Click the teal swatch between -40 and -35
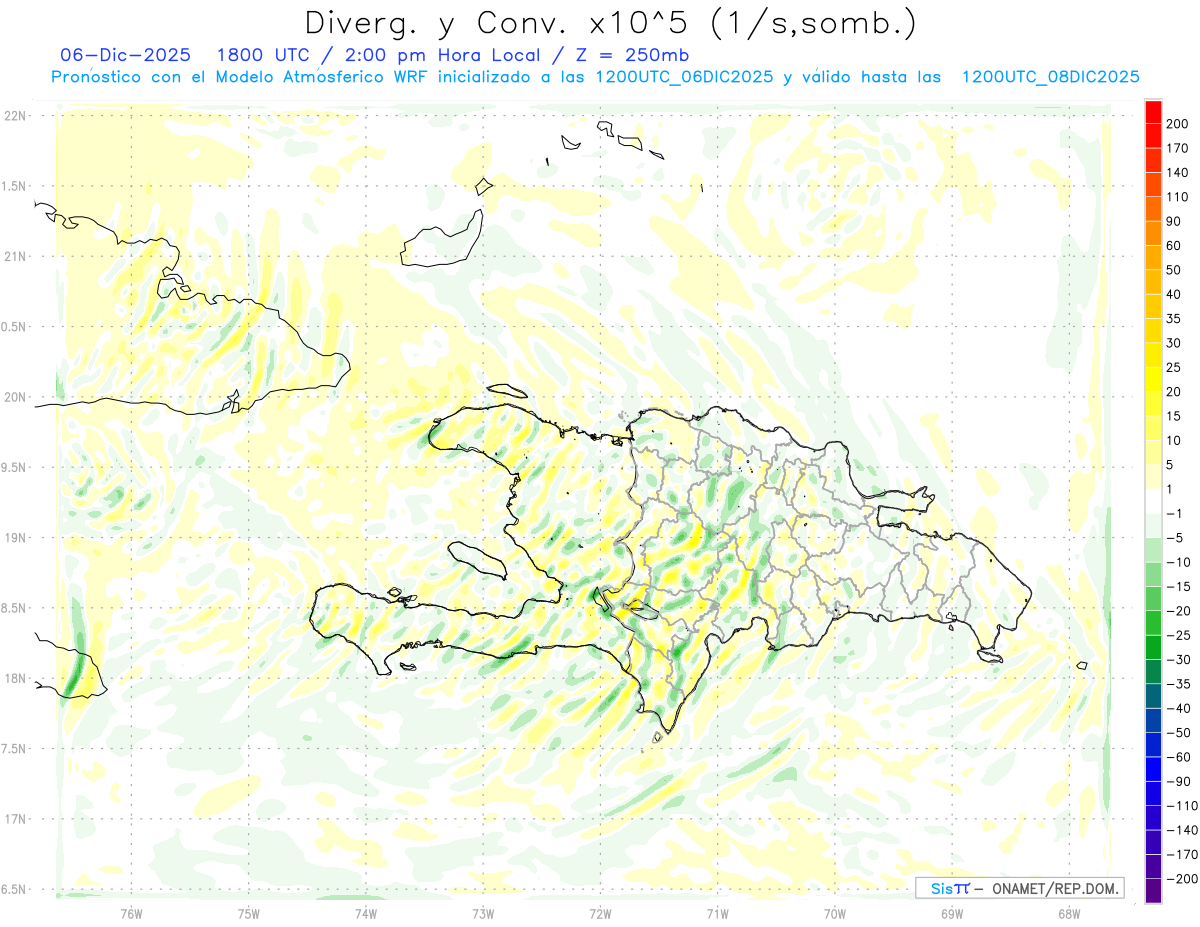The width and height of the screenshot is (1200, 927). pos(1153,695)
